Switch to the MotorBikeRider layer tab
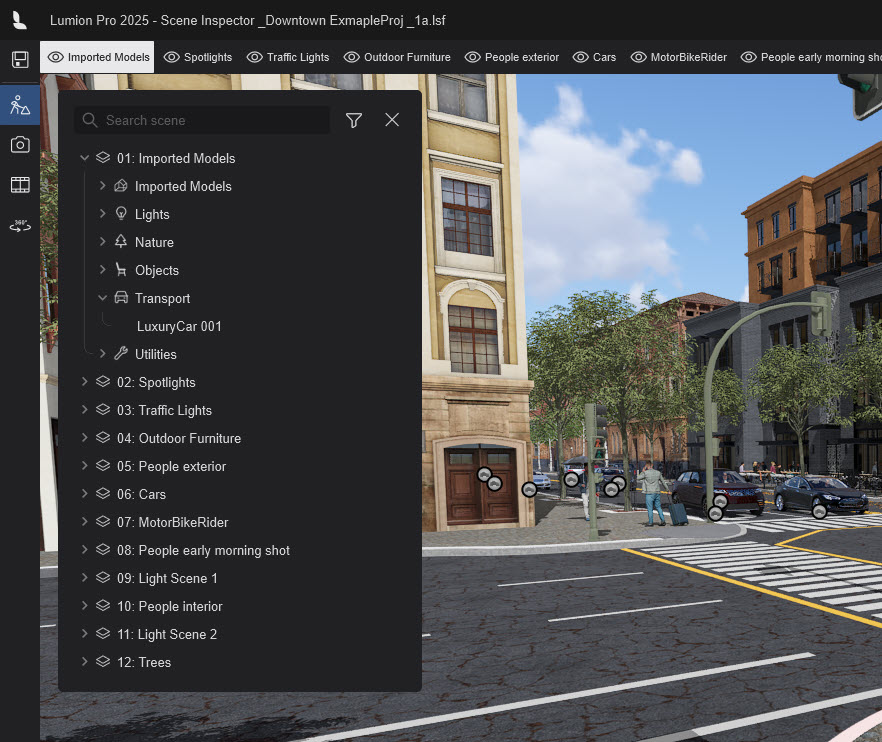Screen dimensions: 882x742 [x=689, y=57]
